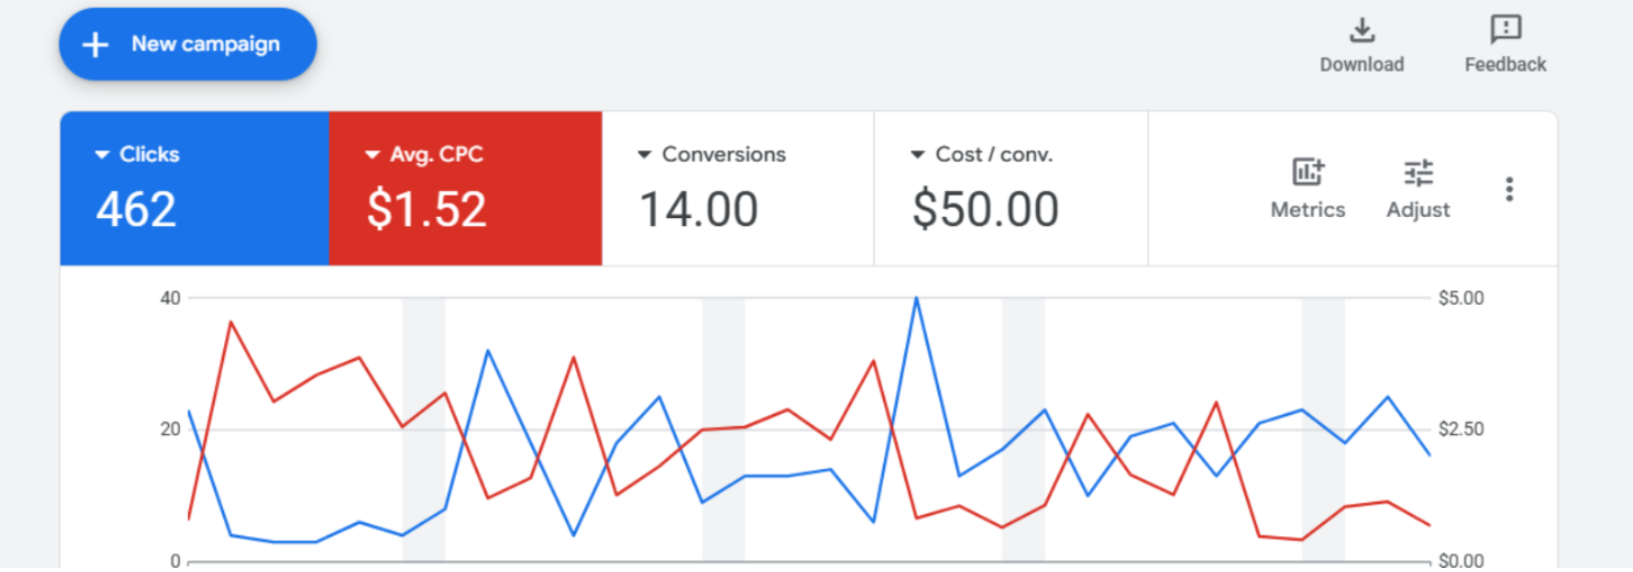Click the plus icon in New campaign
Viewport: 1633px width, 572px height.
coord(95,44)
